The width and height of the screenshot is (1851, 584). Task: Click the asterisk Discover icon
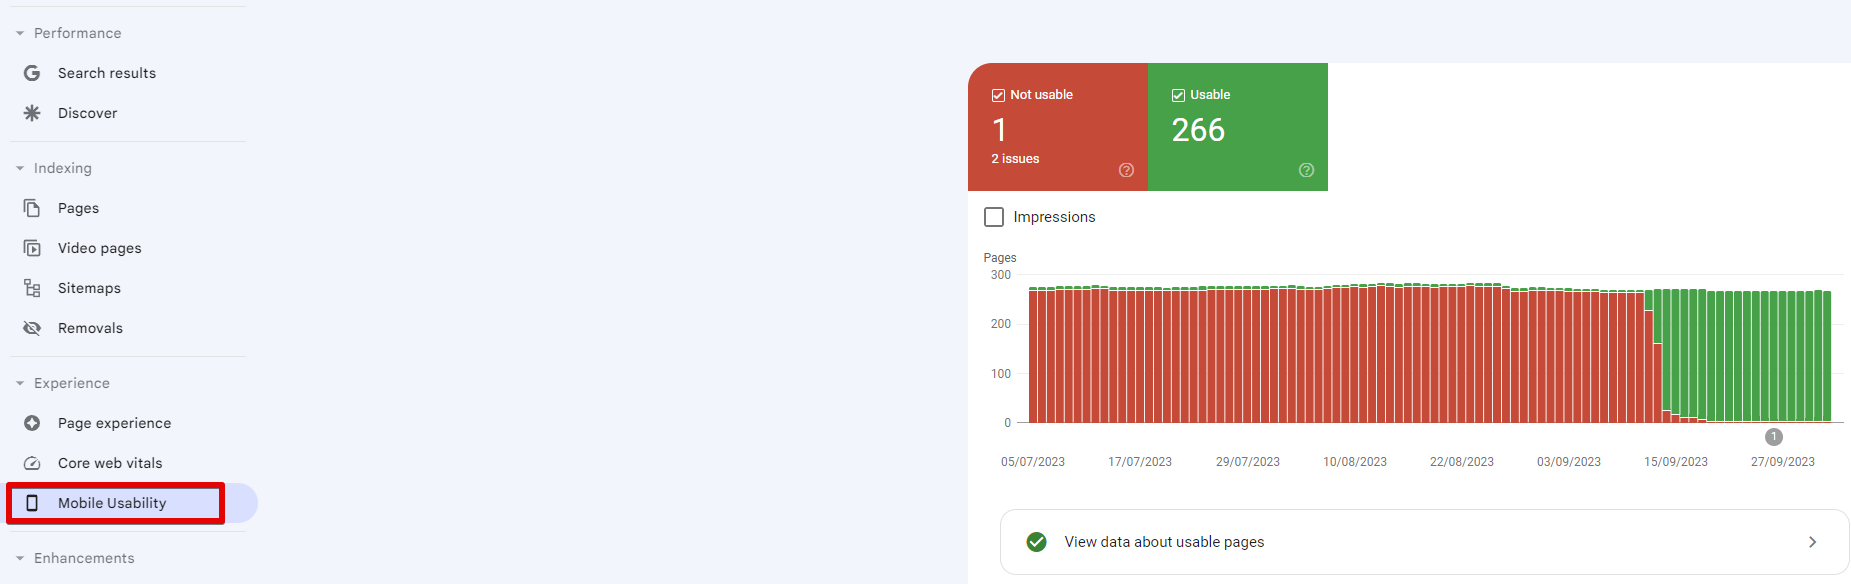[32, 113]
